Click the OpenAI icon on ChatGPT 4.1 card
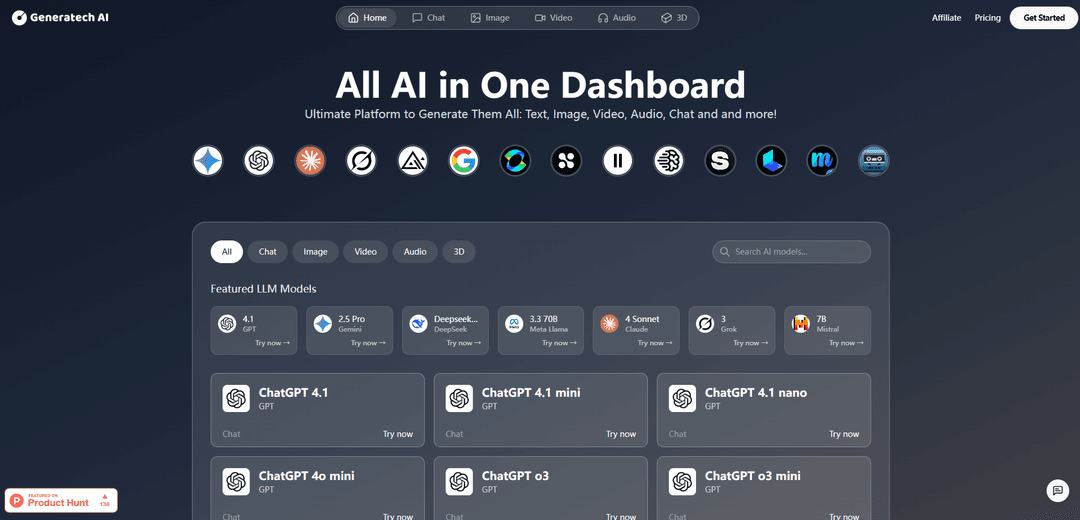Image resolution: width=1080 pixels, height=520 pixels. (x=236, y=399)
